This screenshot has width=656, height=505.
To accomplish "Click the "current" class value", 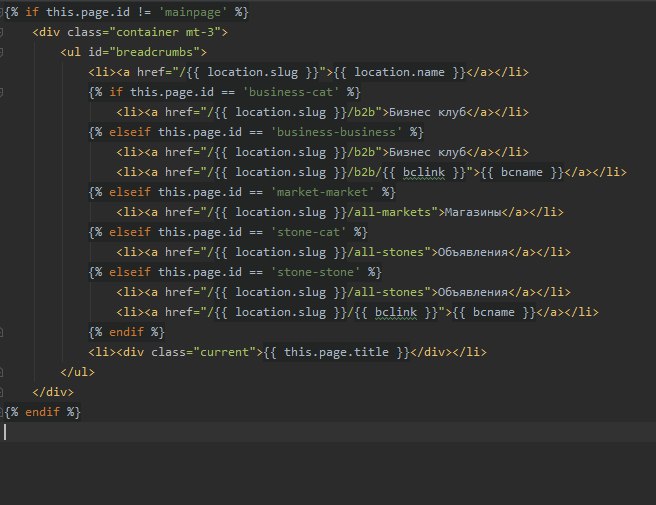I will pyautogui.click(x=224, y=352).
